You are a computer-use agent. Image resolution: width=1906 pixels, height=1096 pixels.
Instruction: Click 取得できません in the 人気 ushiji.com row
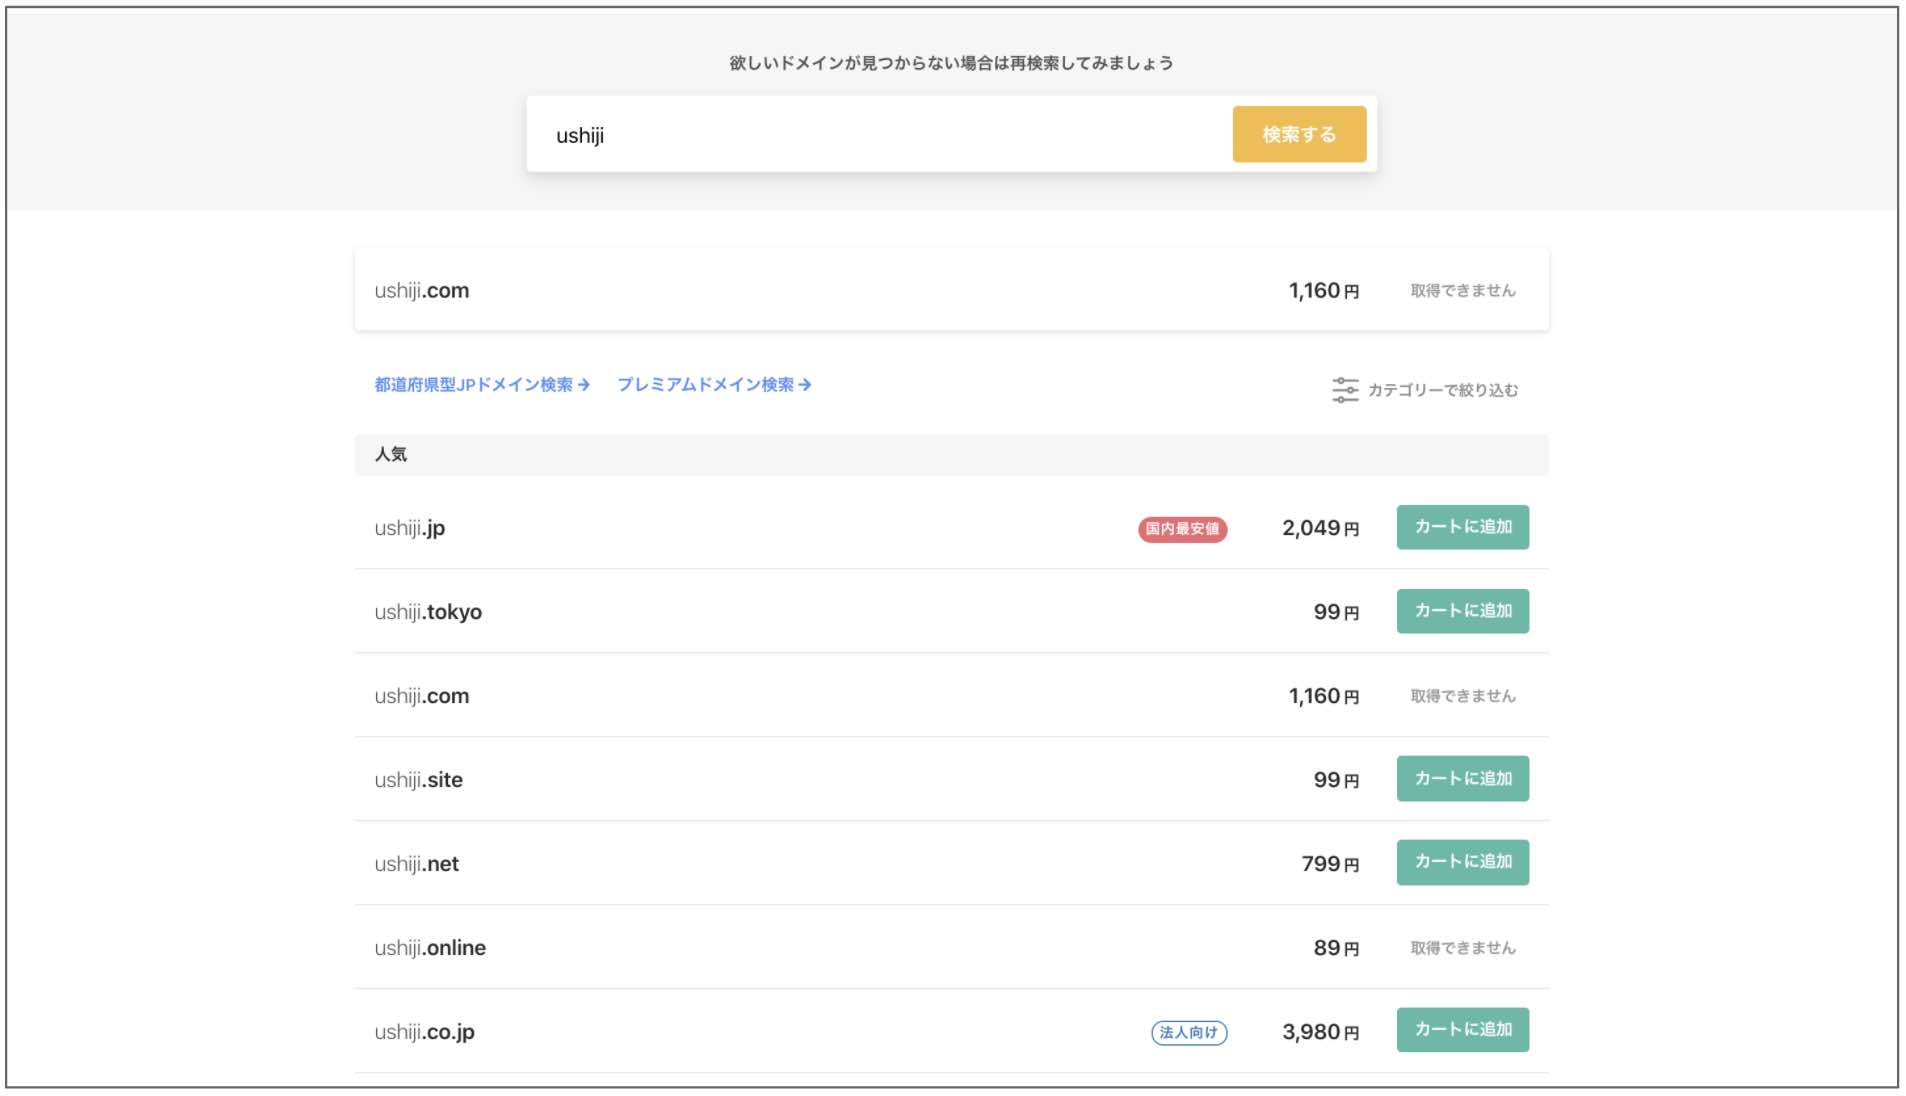1463,696
